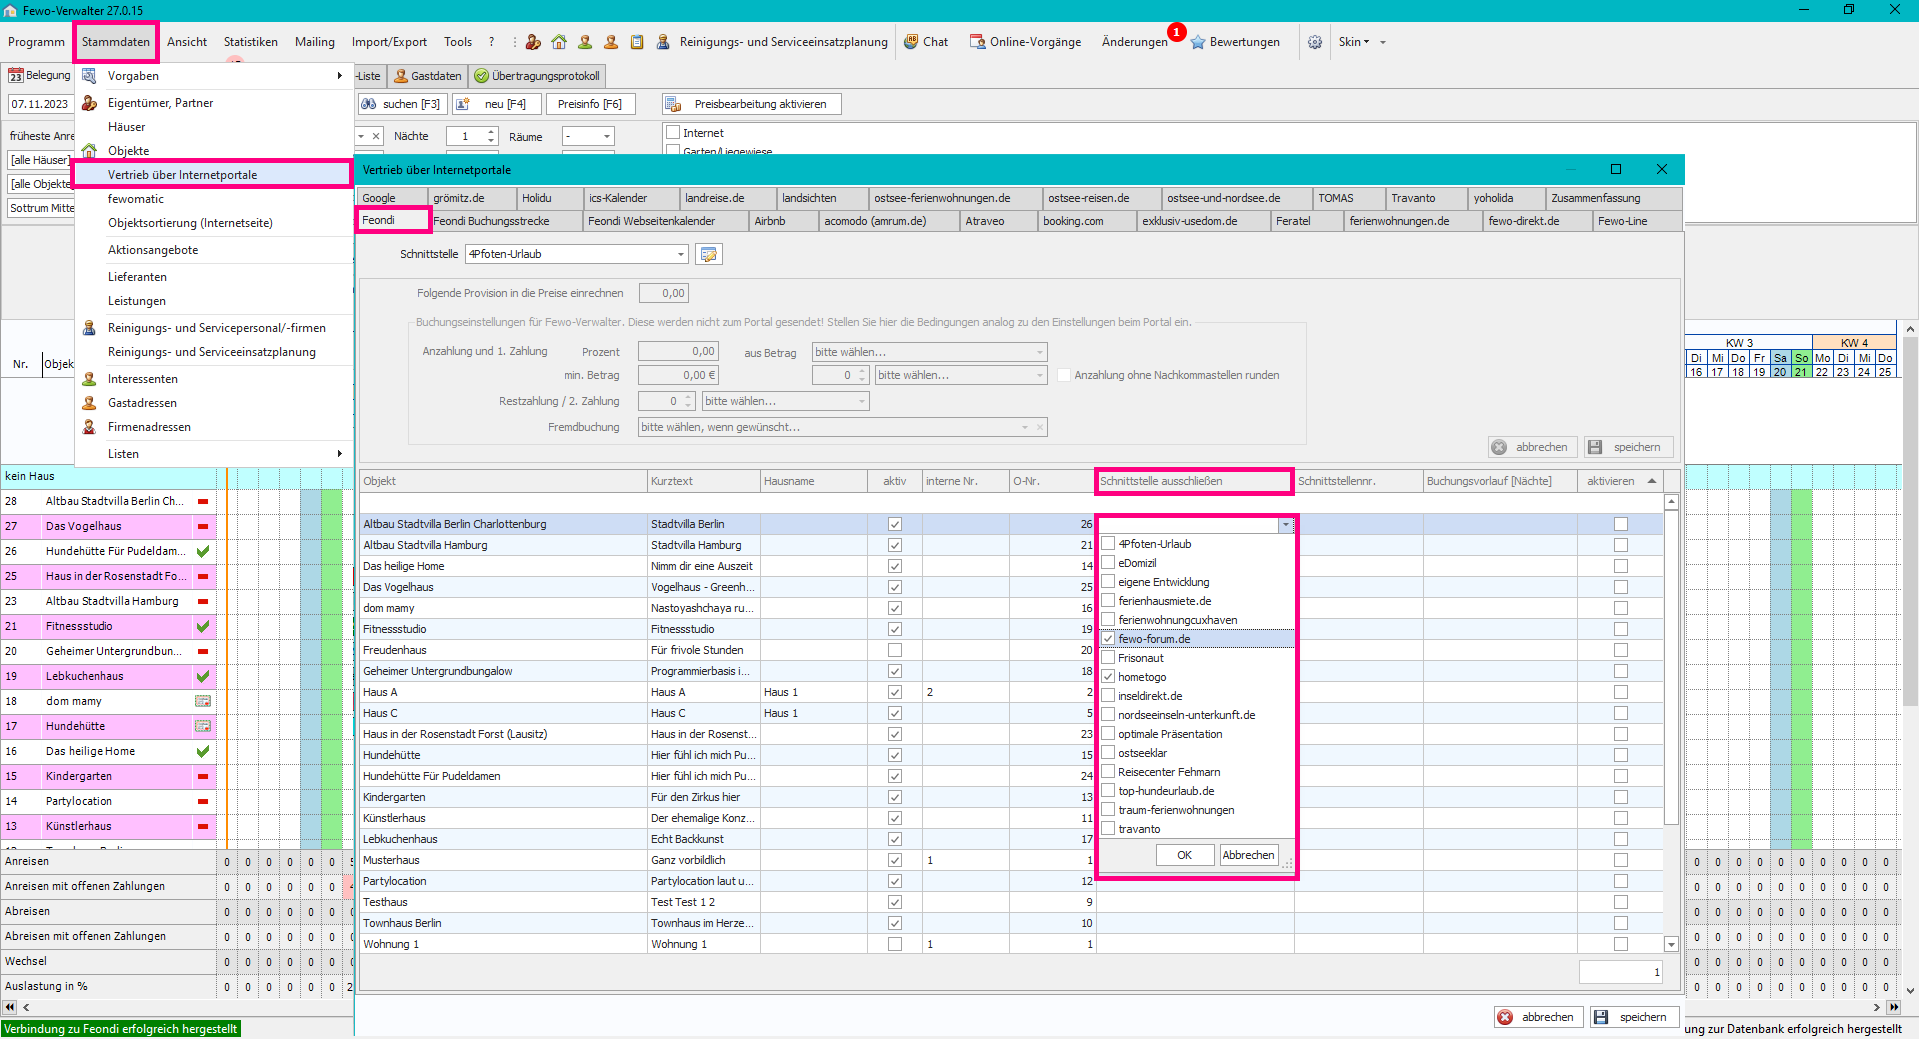The image size is (1919, 1039).
Task: Click the Bewertungen star icon
Action: coord(1198,42)
